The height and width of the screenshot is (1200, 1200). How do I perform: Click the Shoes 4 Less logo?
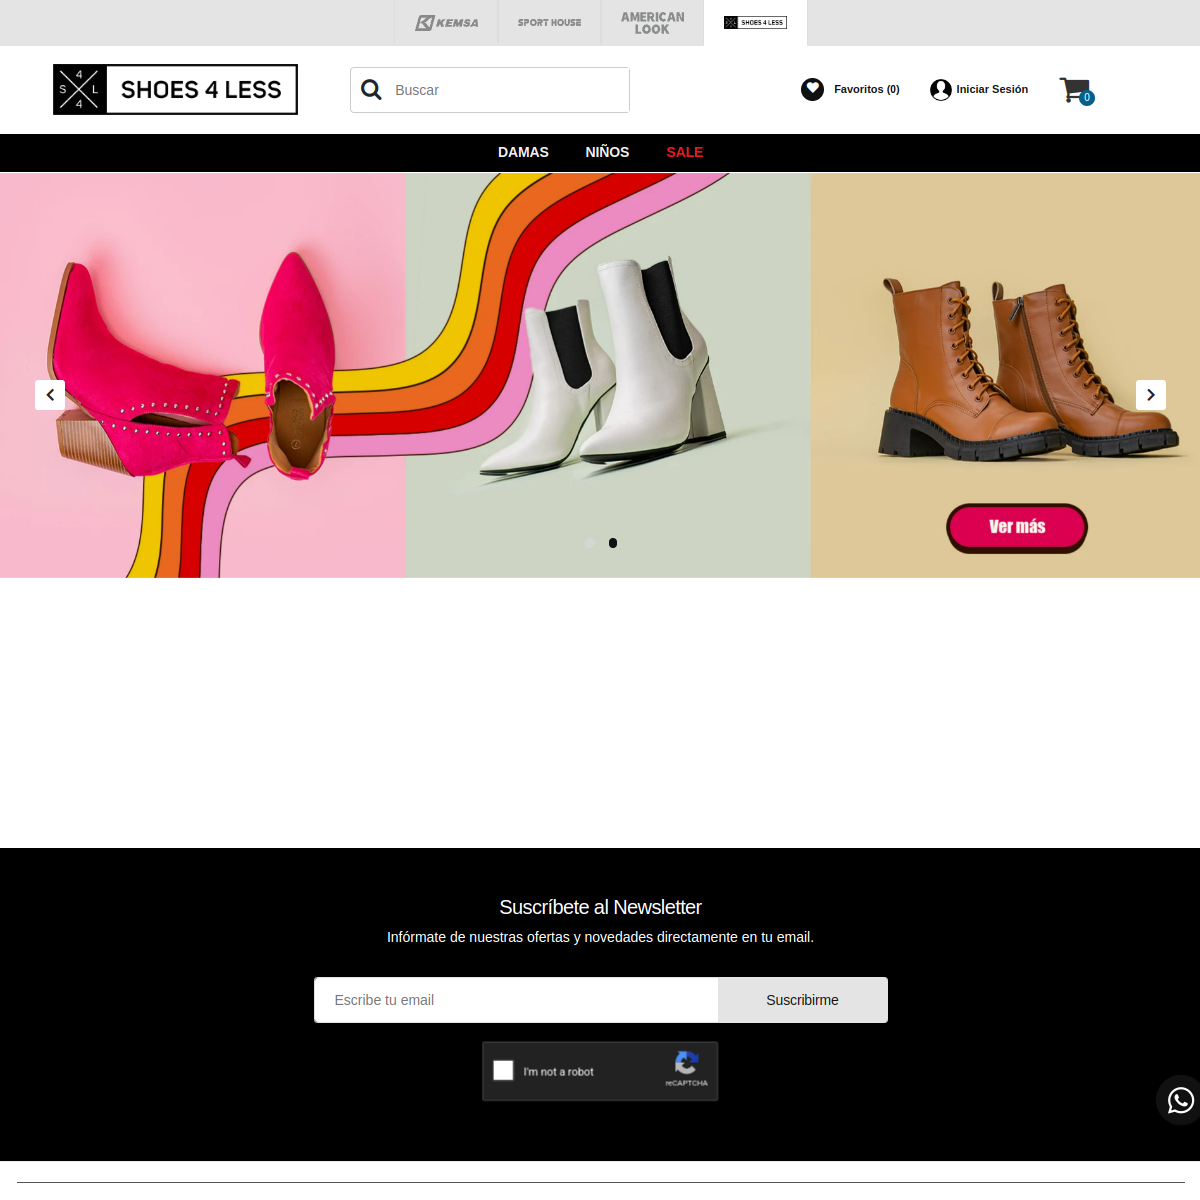tap(175, 89)
